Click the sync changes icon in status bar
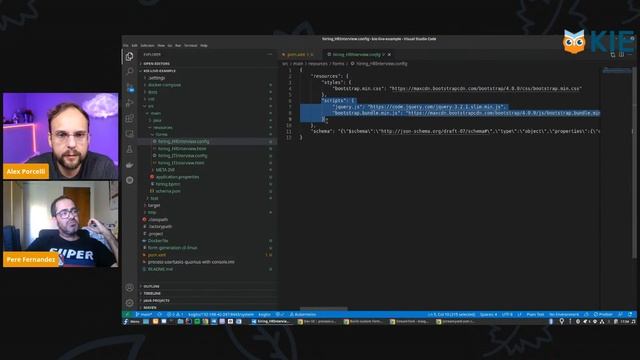The height and width of the screenshot is (360, 640). pos(160,315)
